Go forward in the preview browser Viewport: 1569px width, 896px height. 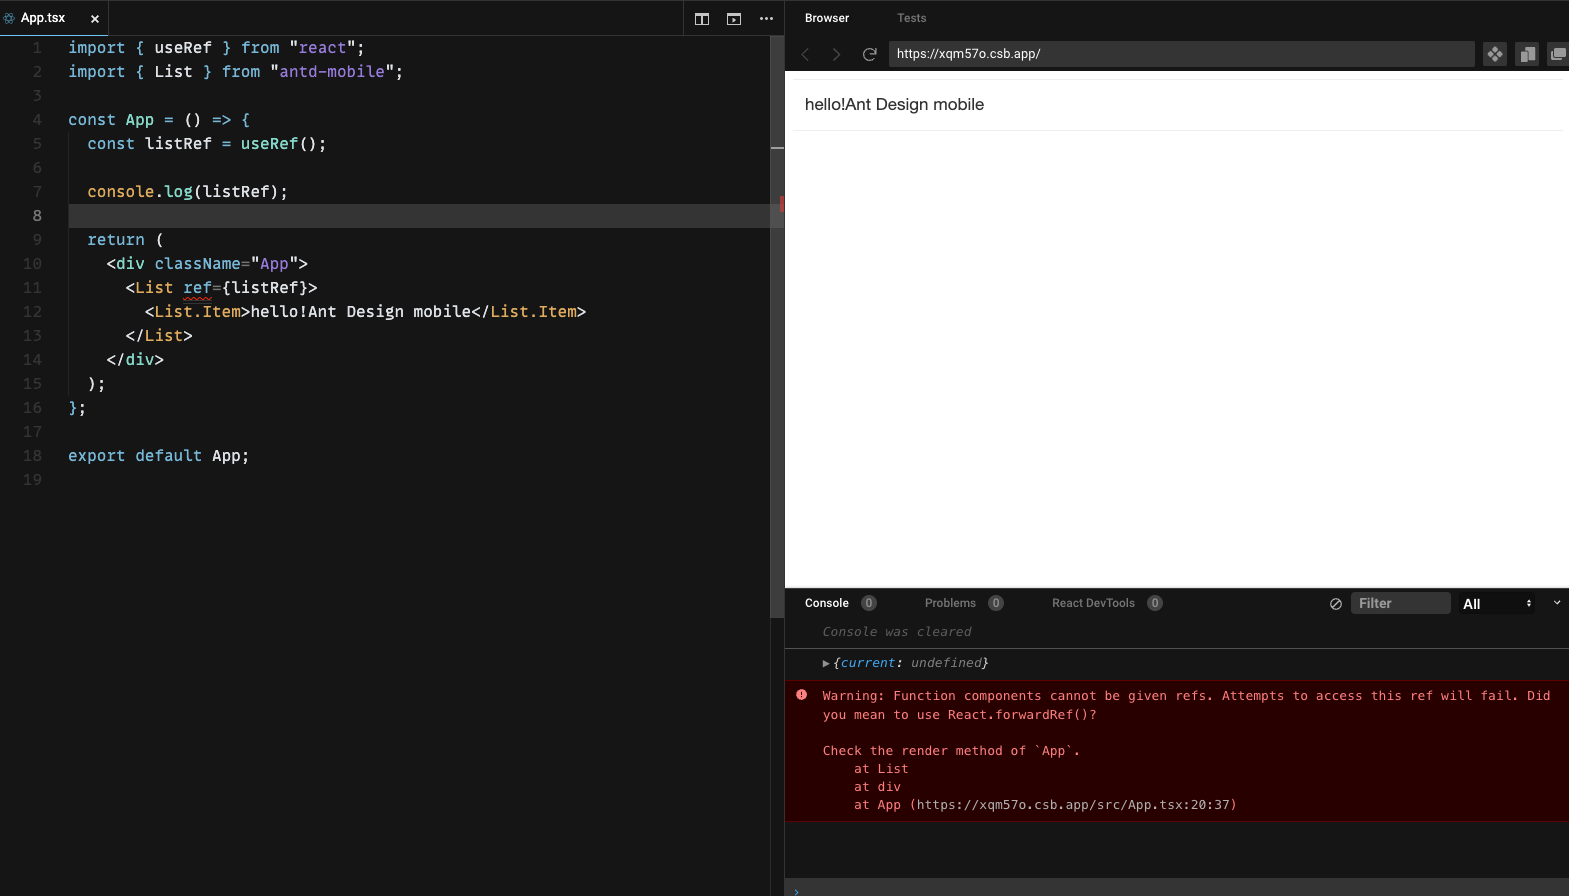(836, 54)
